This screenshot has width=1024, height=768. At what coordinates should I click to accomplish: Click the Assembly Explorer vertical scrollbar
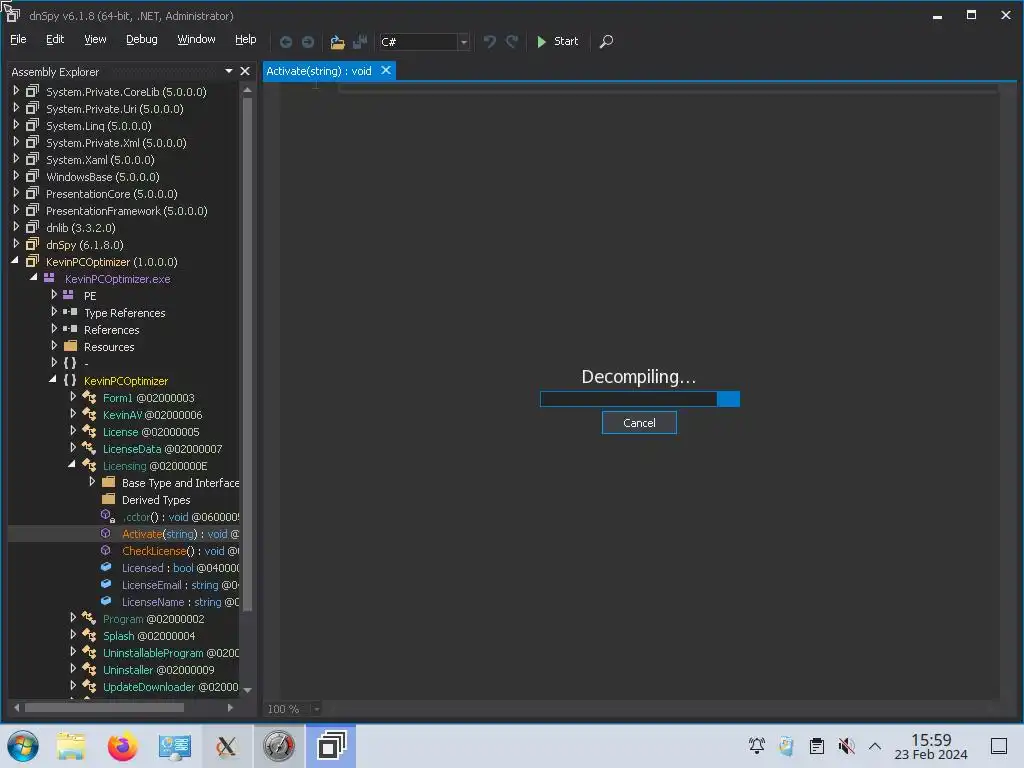[248, 353]
